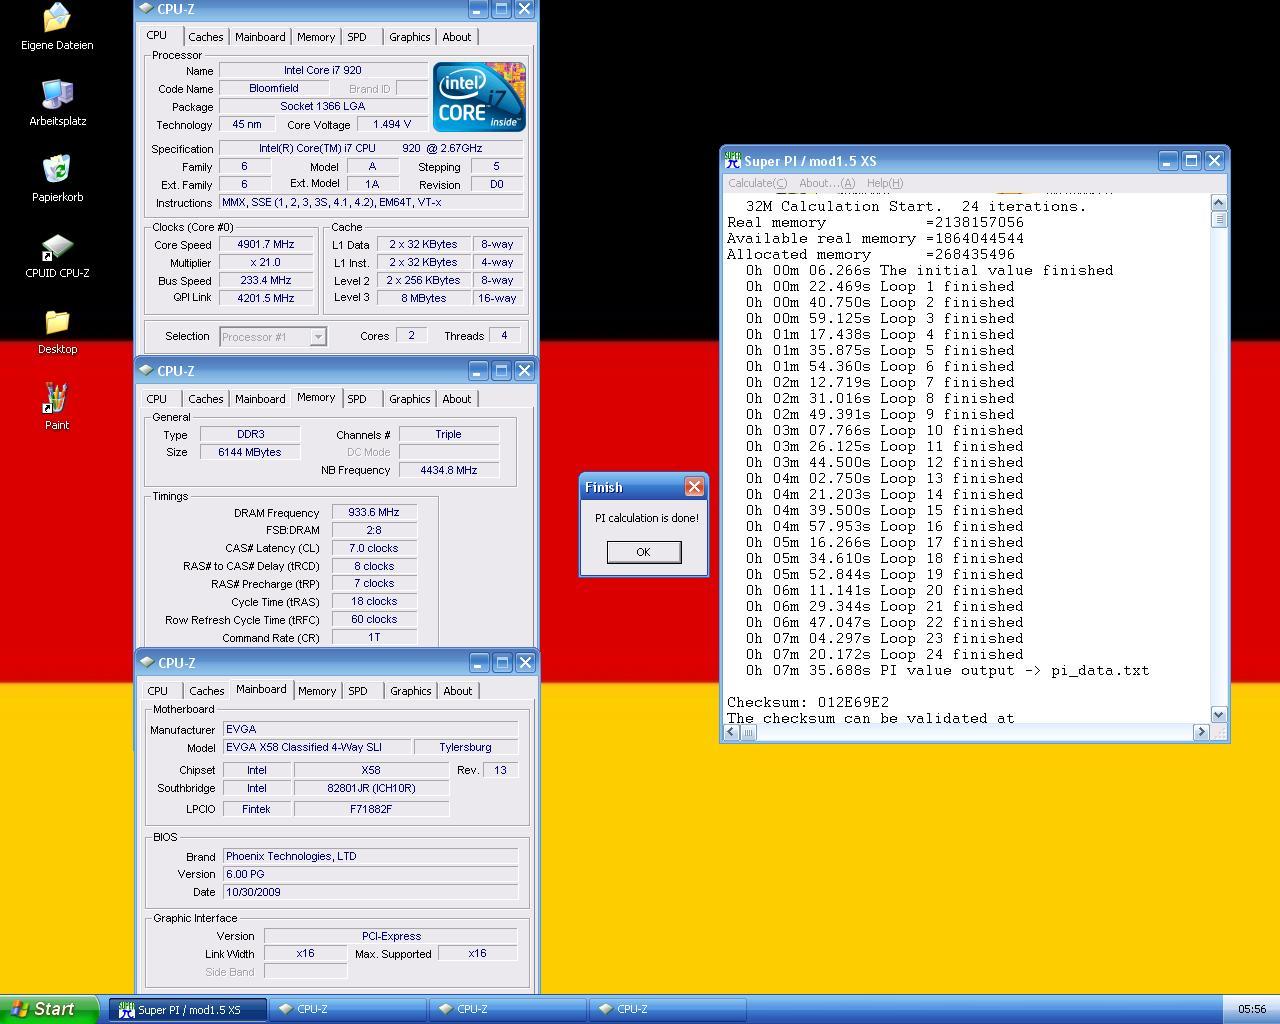Open the Help menu in Super PI
The image size is (1280, 1024).
tap(885, 183)
